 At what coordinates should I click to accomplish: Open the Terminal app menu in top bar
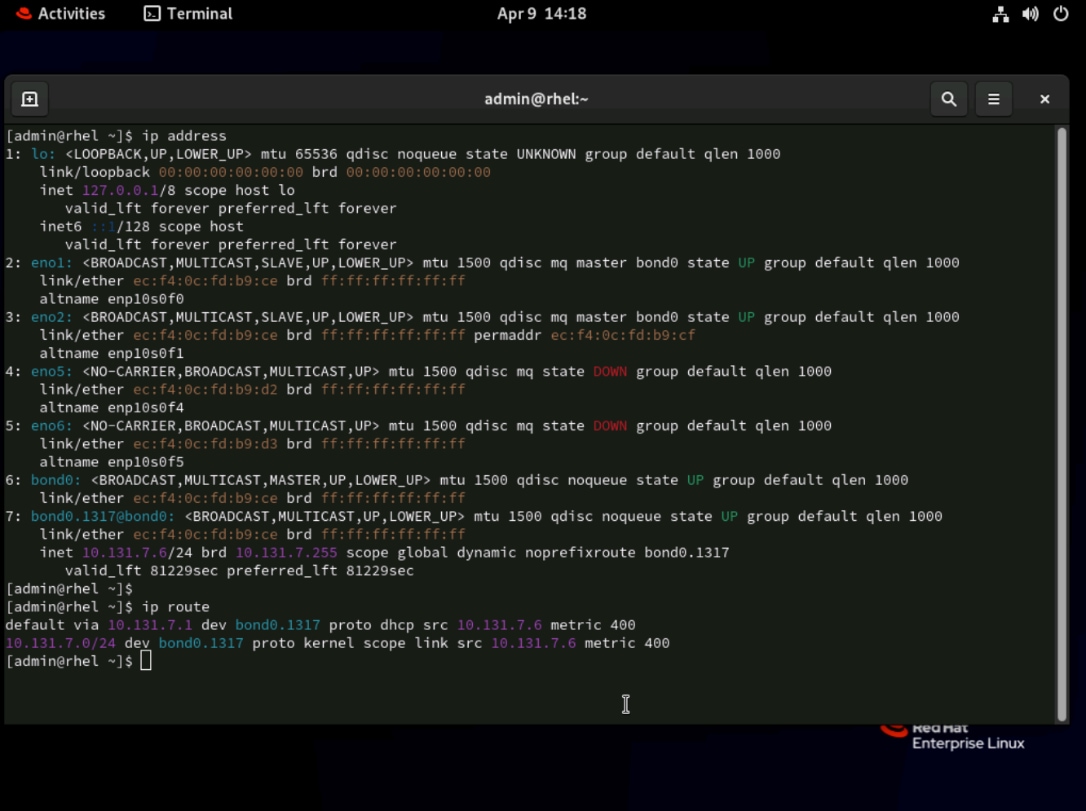click(x=188, y=13)
